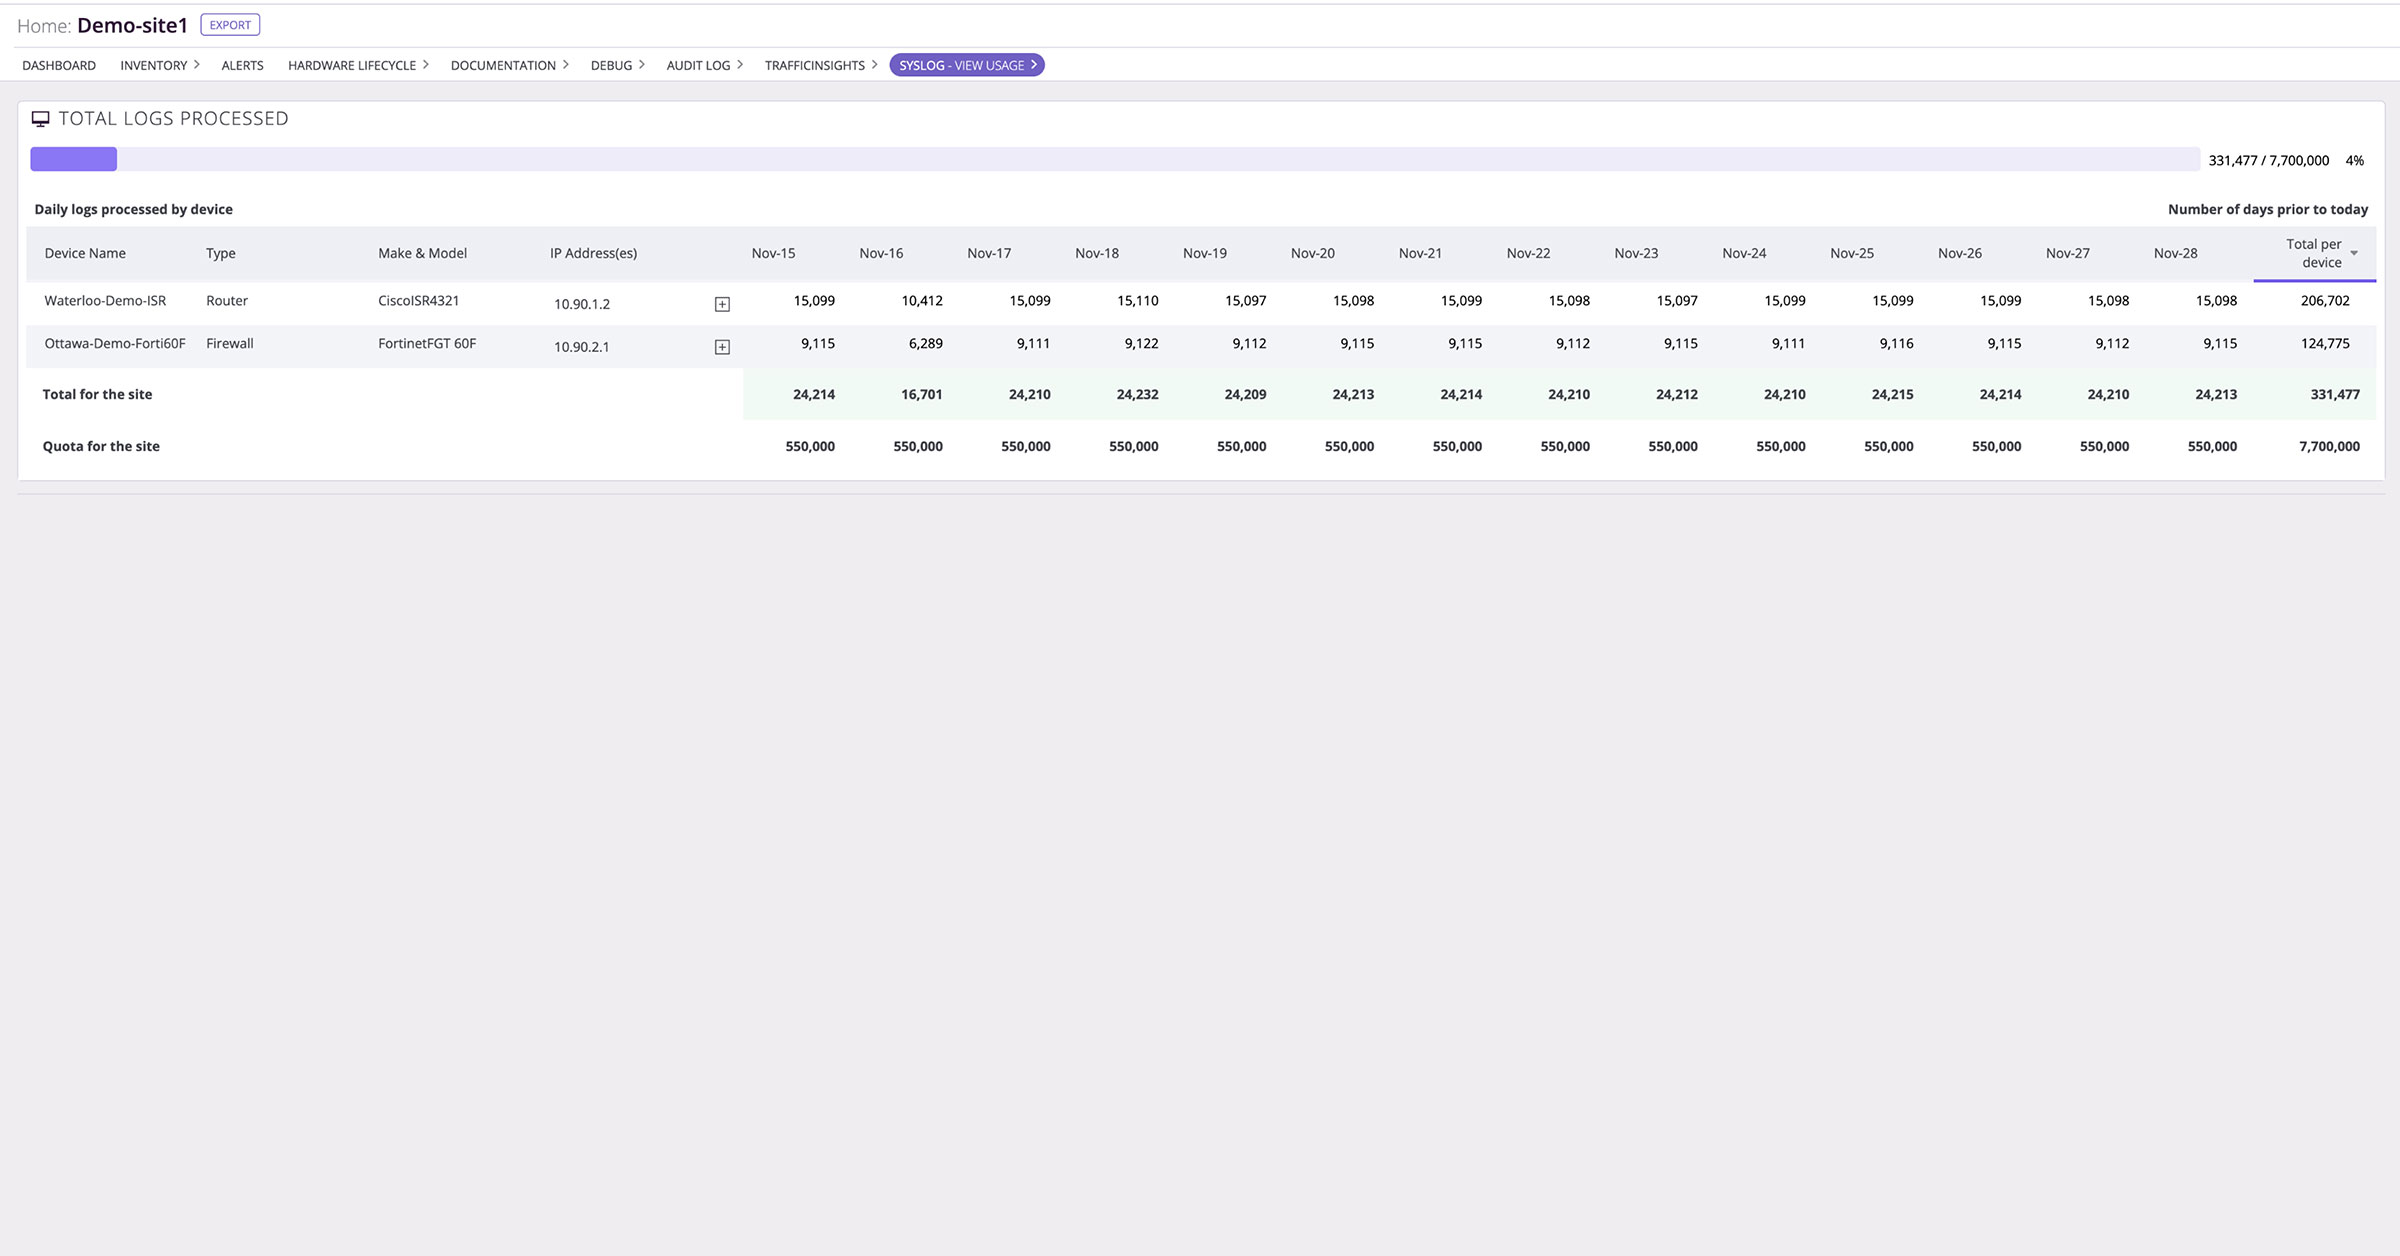The width and height of the screenshot is (2400, 1256).
Task: Click the 331,477 / 7,700,000 usage readout
Action: coord(2268,160)
